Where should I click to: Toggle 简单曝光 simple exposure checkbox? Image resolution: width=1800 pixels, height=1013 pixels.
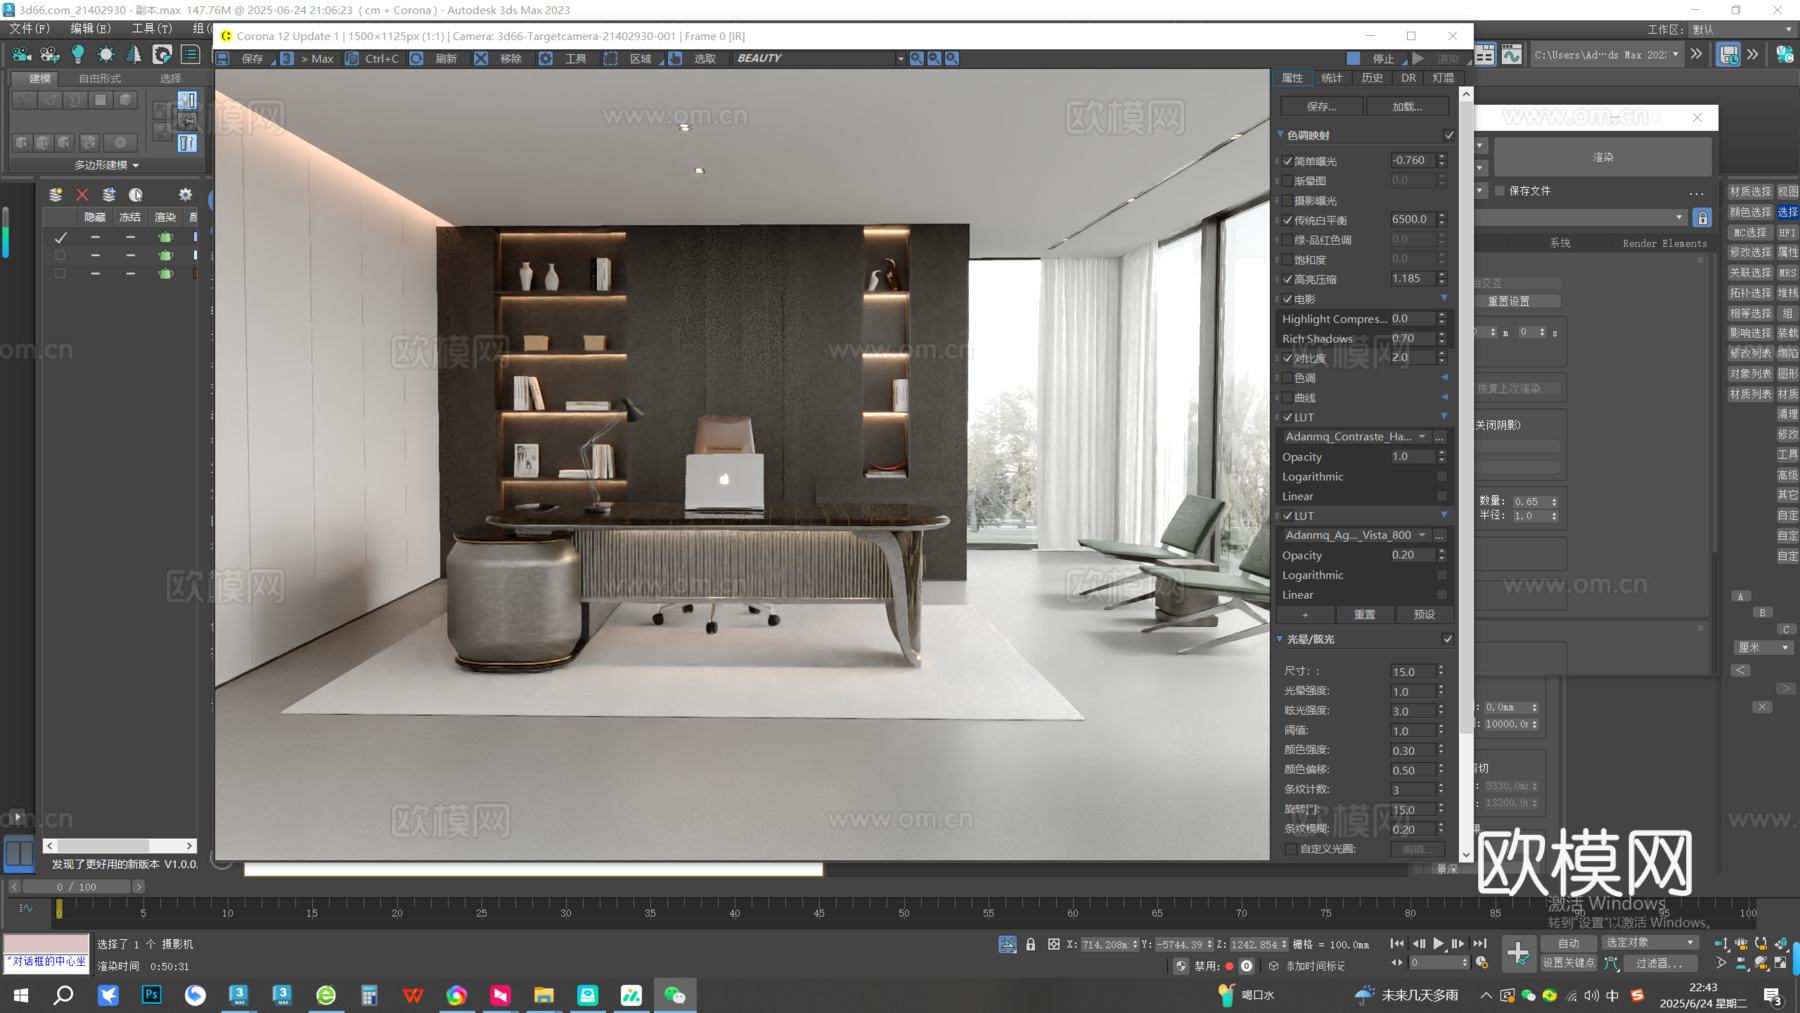[1288, 161]
